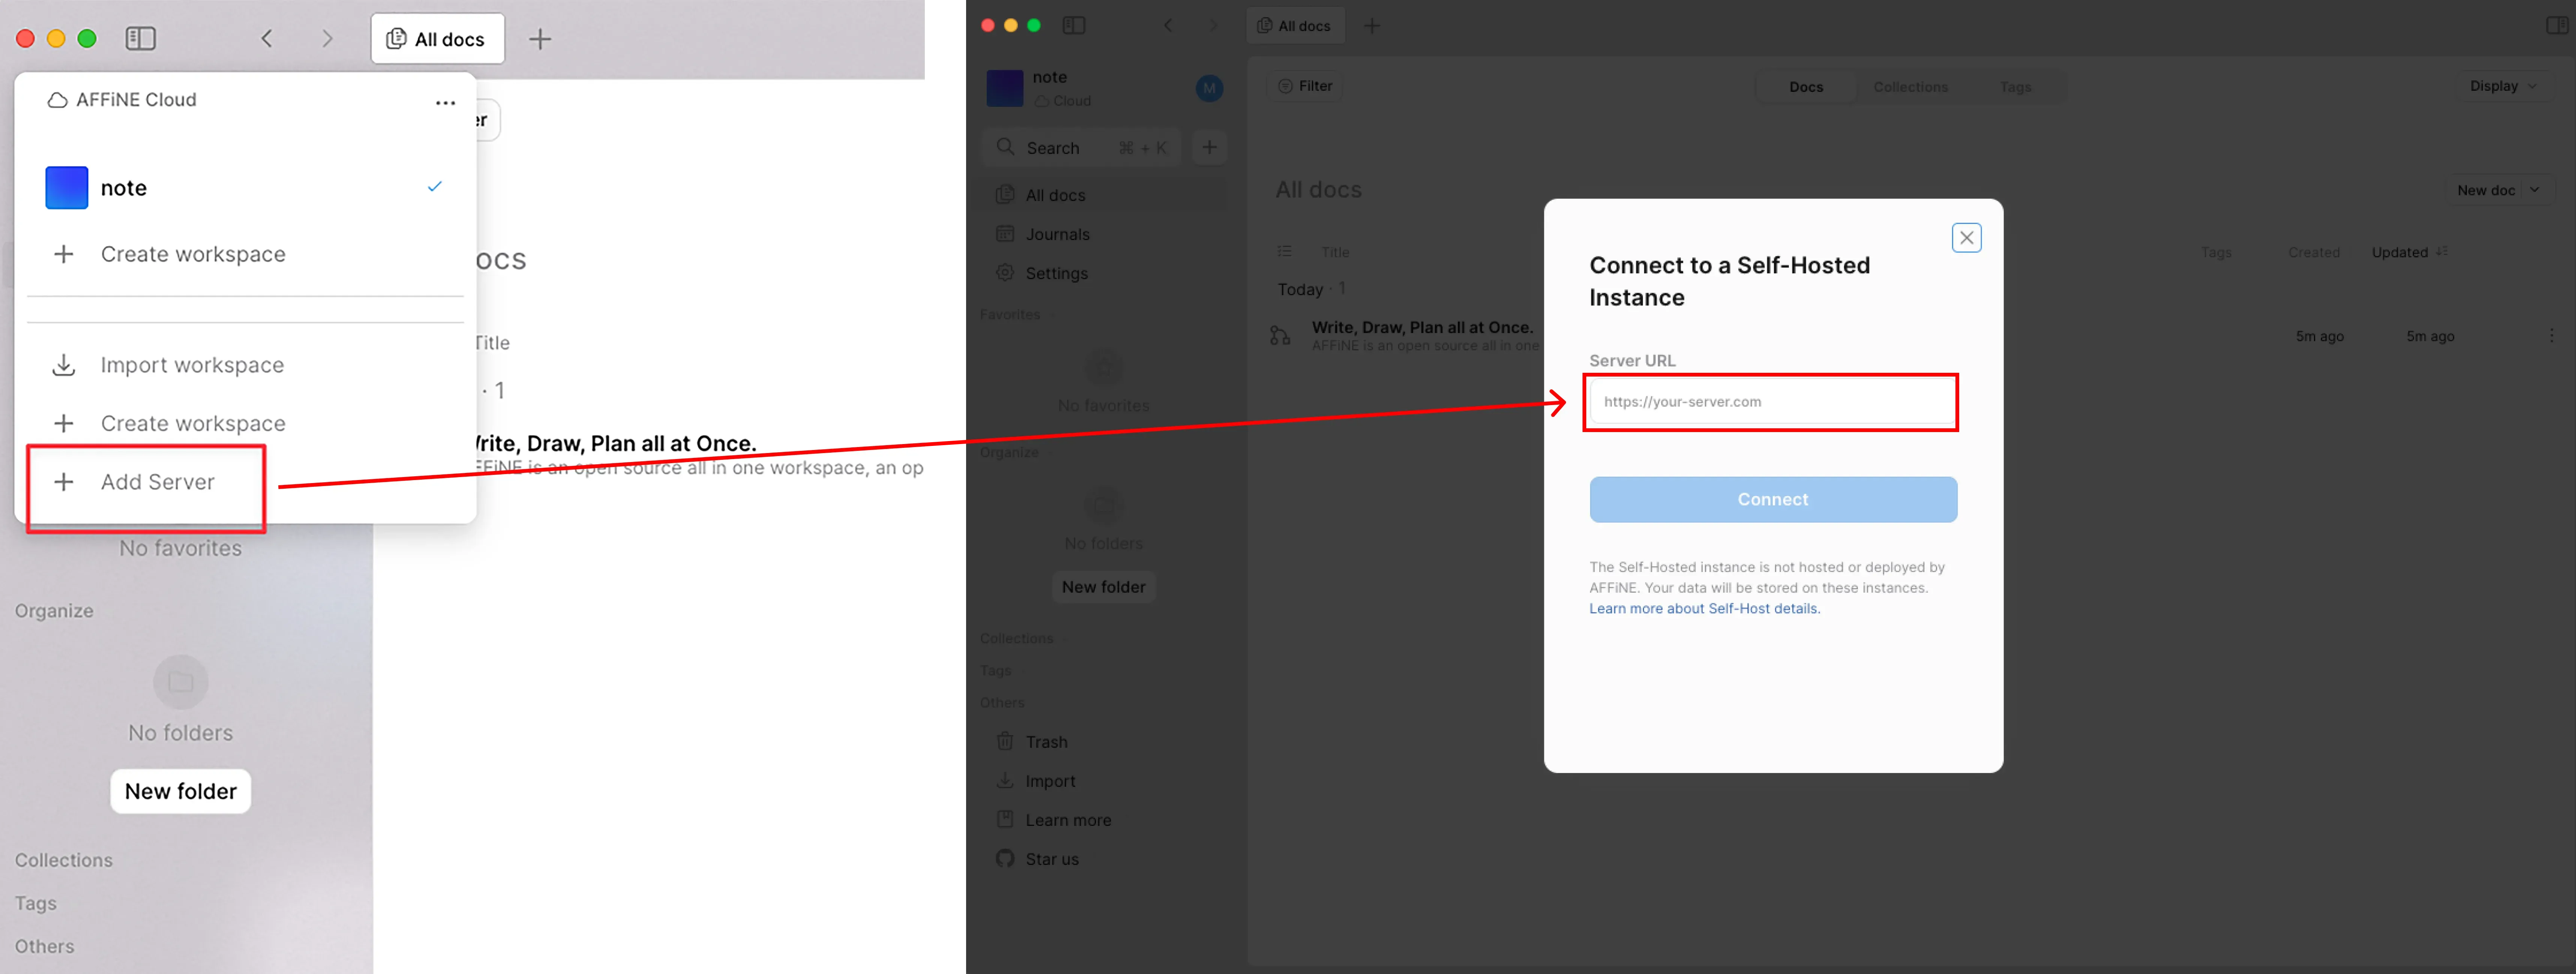The height and width of the screenshot is (974, 2576).
Task: Go forward arrow in left window
Action: coord(327,39)
